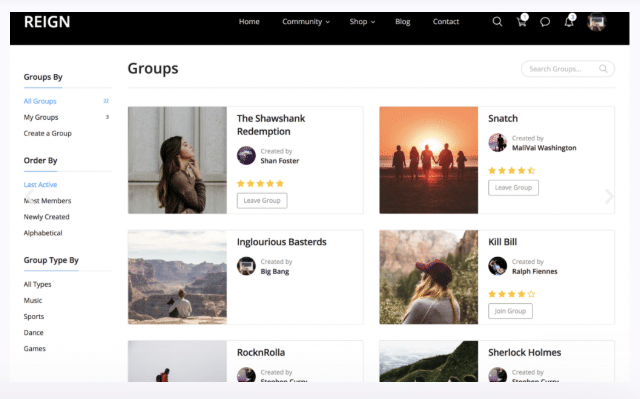Click the RocknRolla group photo
Screen dimensions: 640x399
tap(177, 361)
